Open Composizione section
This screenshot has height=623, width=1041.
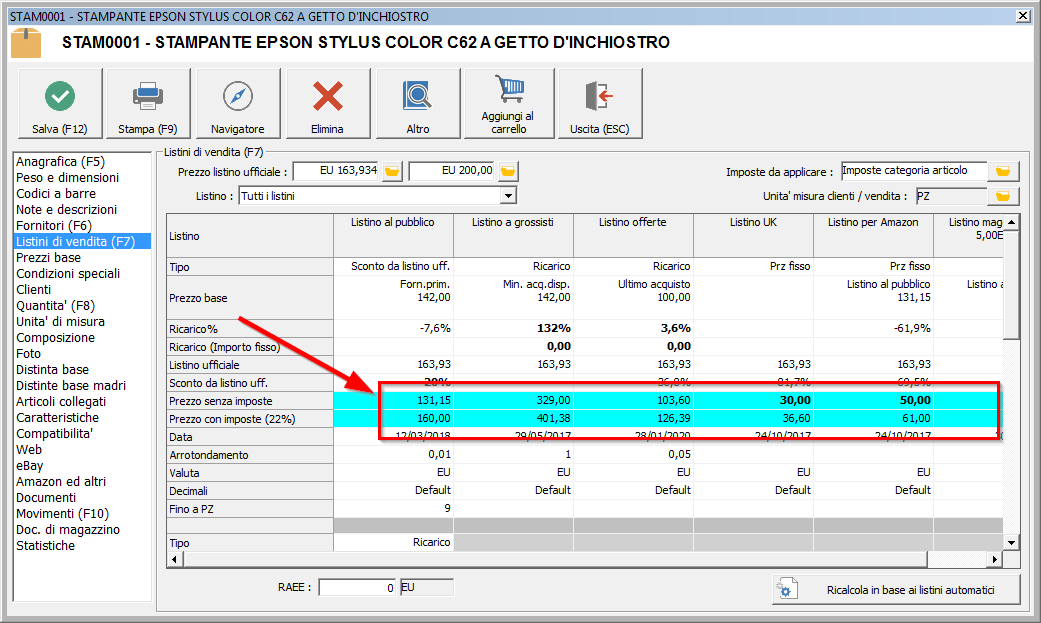pos(55,337)
